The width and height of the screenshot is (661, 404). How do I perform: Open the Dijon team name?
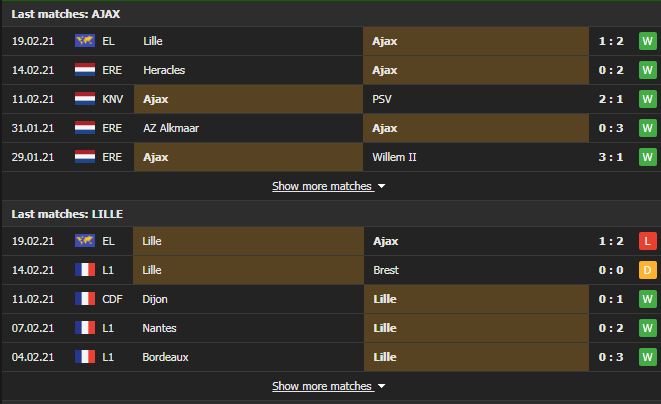pyautogui.click(x=155, y=299)
